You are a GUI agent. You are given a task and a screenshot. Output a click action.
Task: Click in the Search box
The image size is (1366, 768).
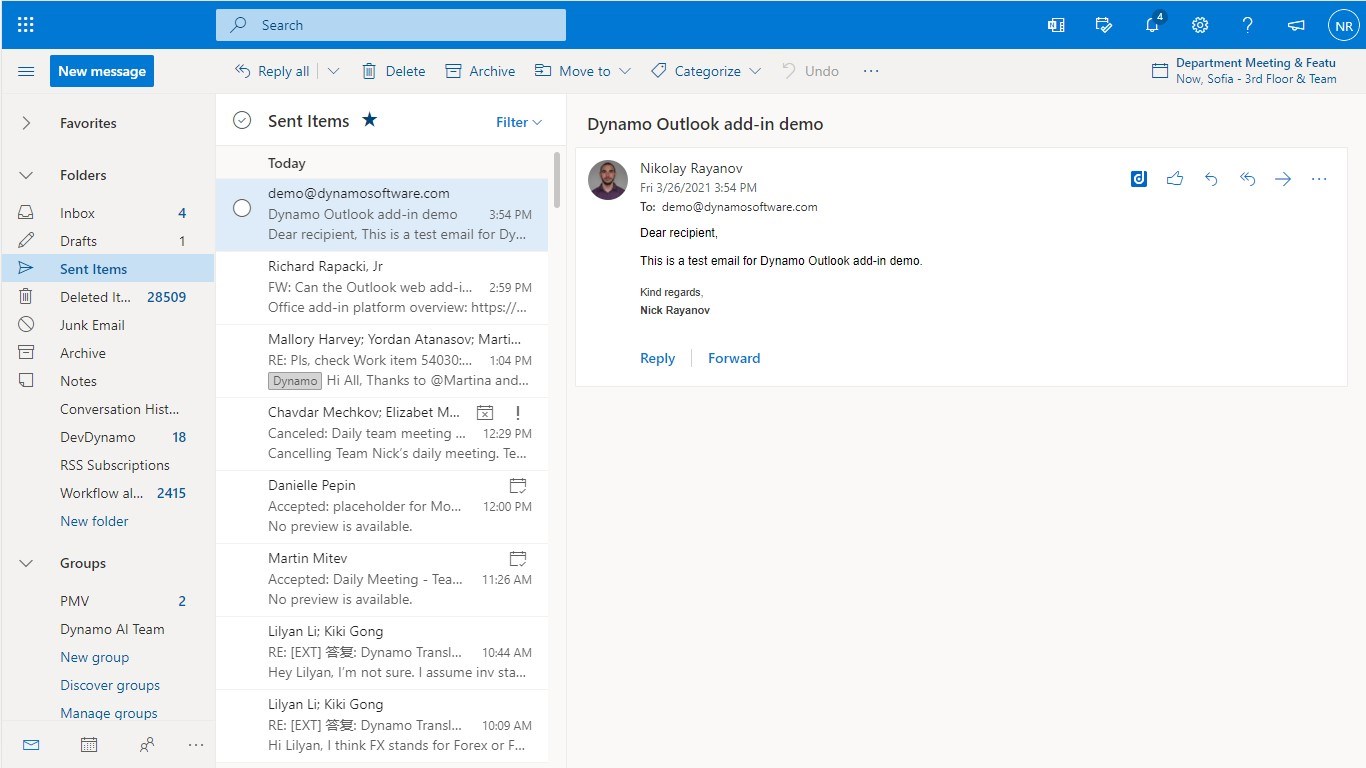click(x=400, y=25)
